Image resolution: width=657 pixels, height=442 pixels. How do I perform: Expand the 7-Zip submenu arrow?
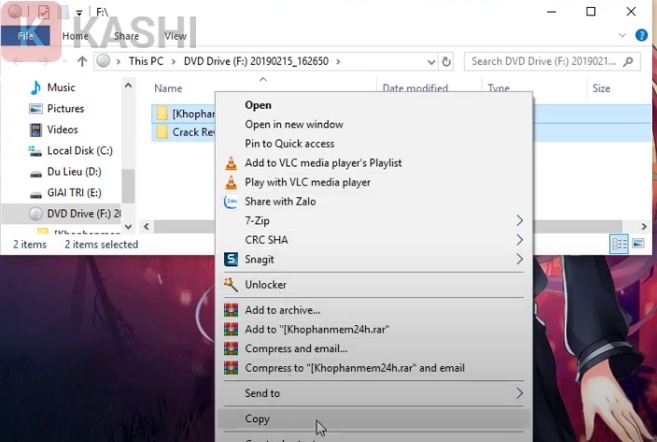coord(520,220)
